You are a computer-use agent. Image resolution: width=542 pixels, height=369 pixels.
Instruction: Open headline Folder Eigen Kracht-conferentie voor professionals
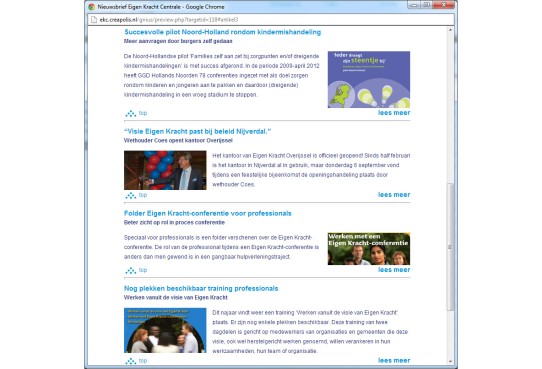[208, 213]
